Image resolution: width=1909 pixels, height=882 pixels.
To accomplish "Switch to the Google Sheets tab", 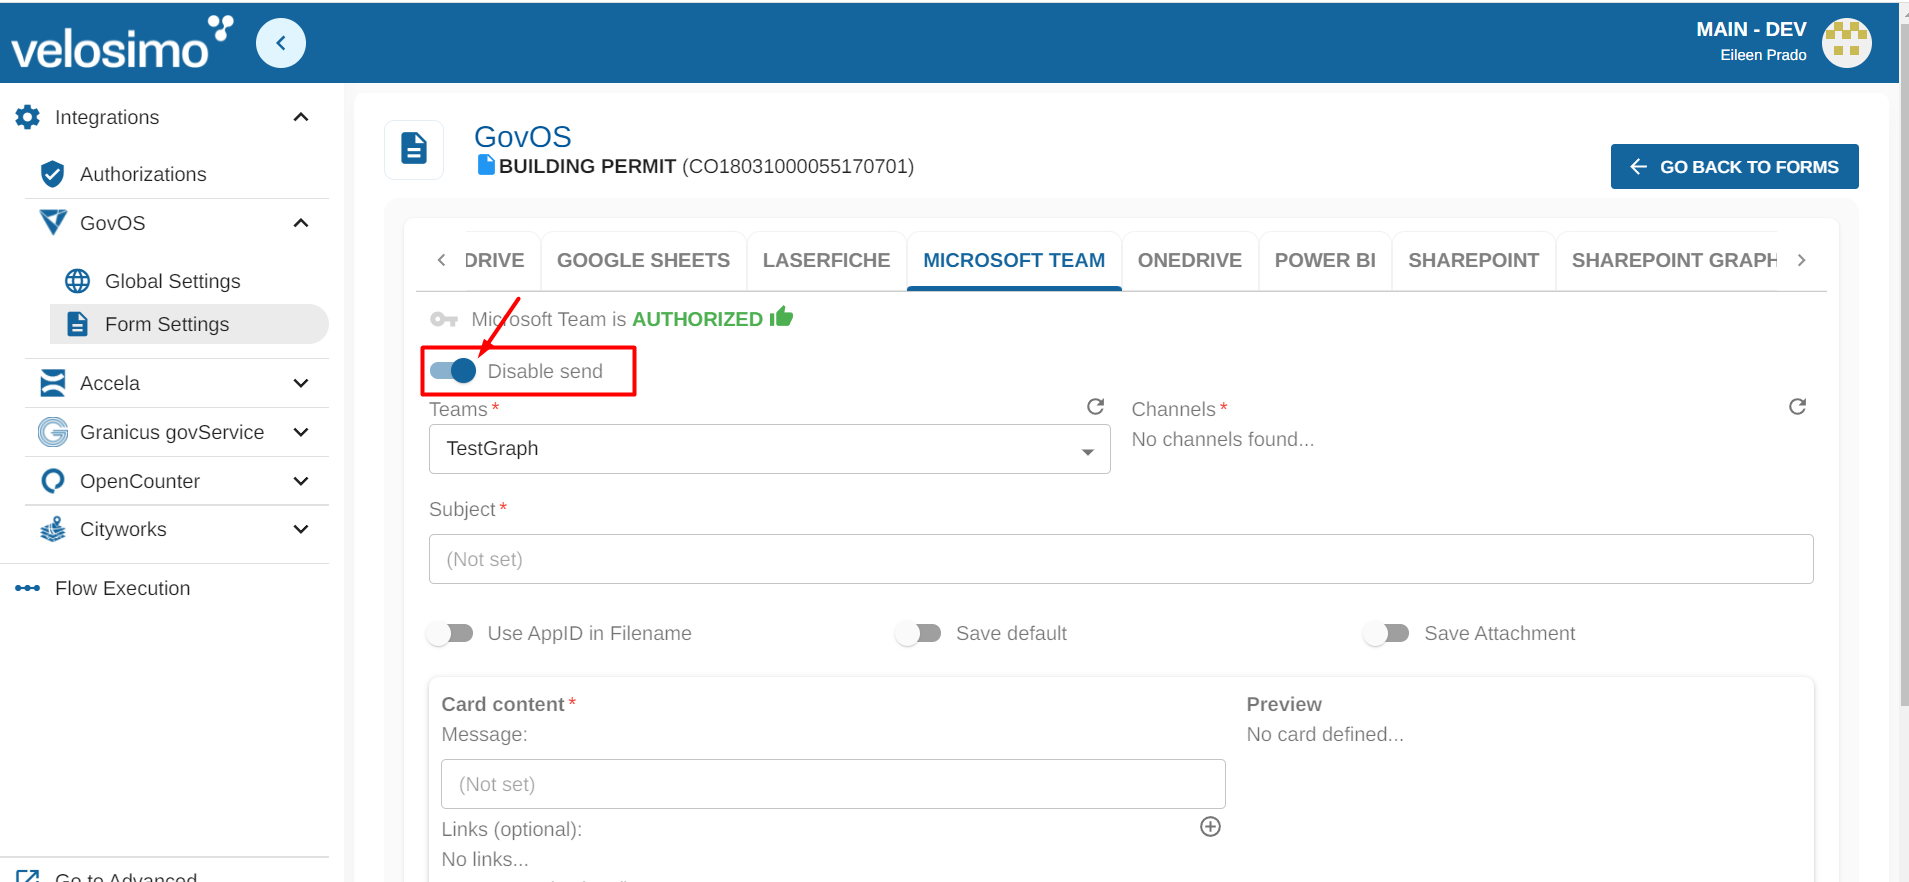I will tap(643, 260).
